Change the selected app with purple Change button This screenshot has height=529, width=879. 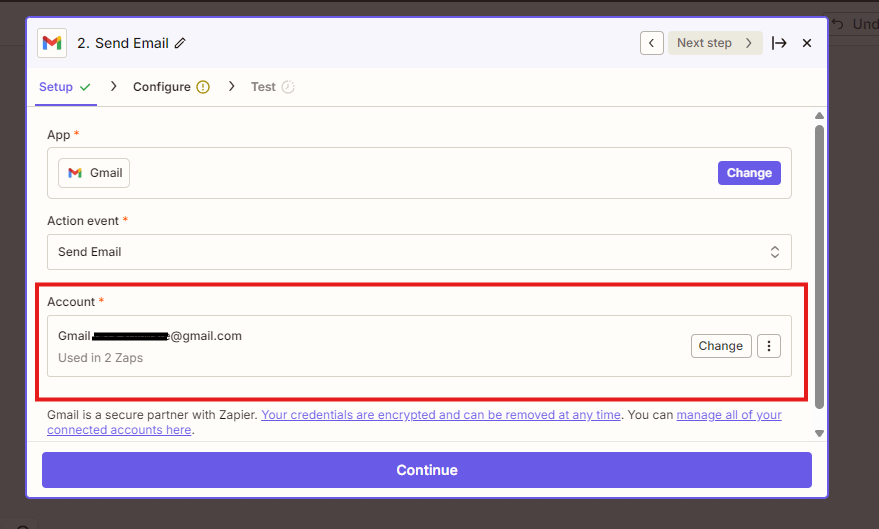pos(749,173)
